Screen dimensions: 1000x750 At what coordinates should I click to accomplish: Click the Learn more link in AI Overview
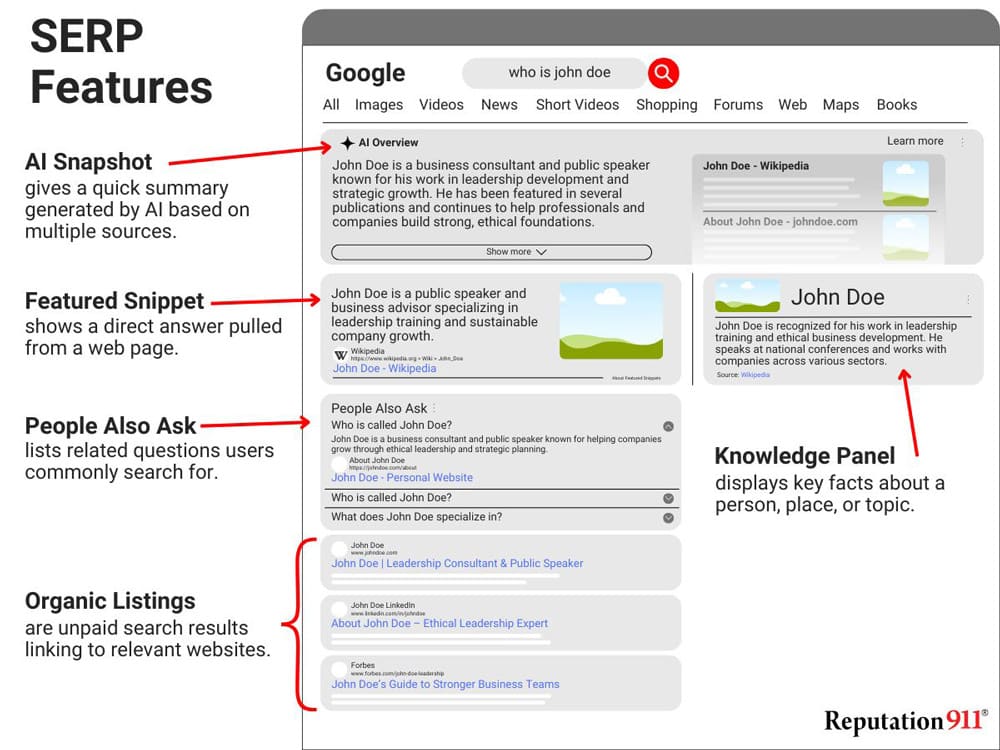tap(915, 141)
